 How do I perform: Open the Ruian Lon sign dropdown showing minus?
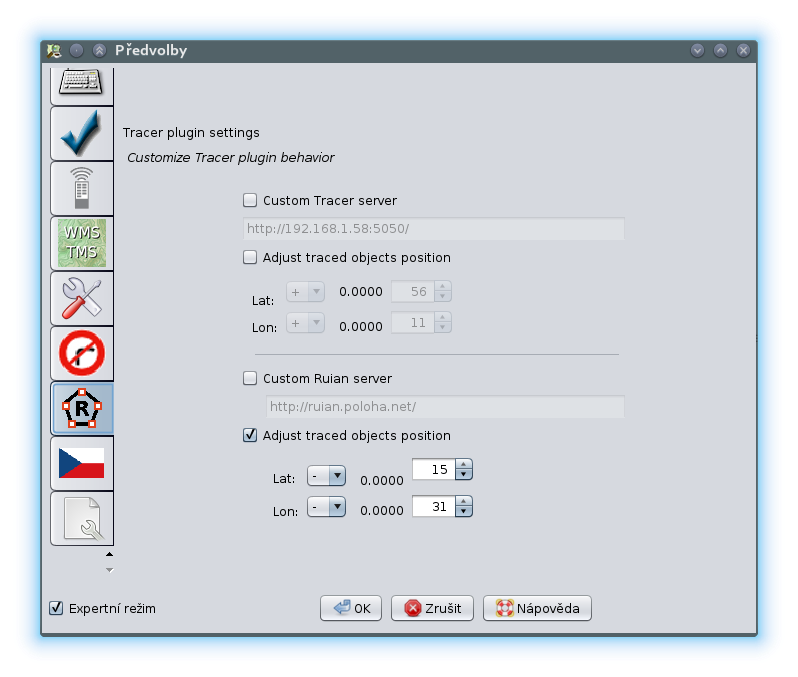pos(326,507)
